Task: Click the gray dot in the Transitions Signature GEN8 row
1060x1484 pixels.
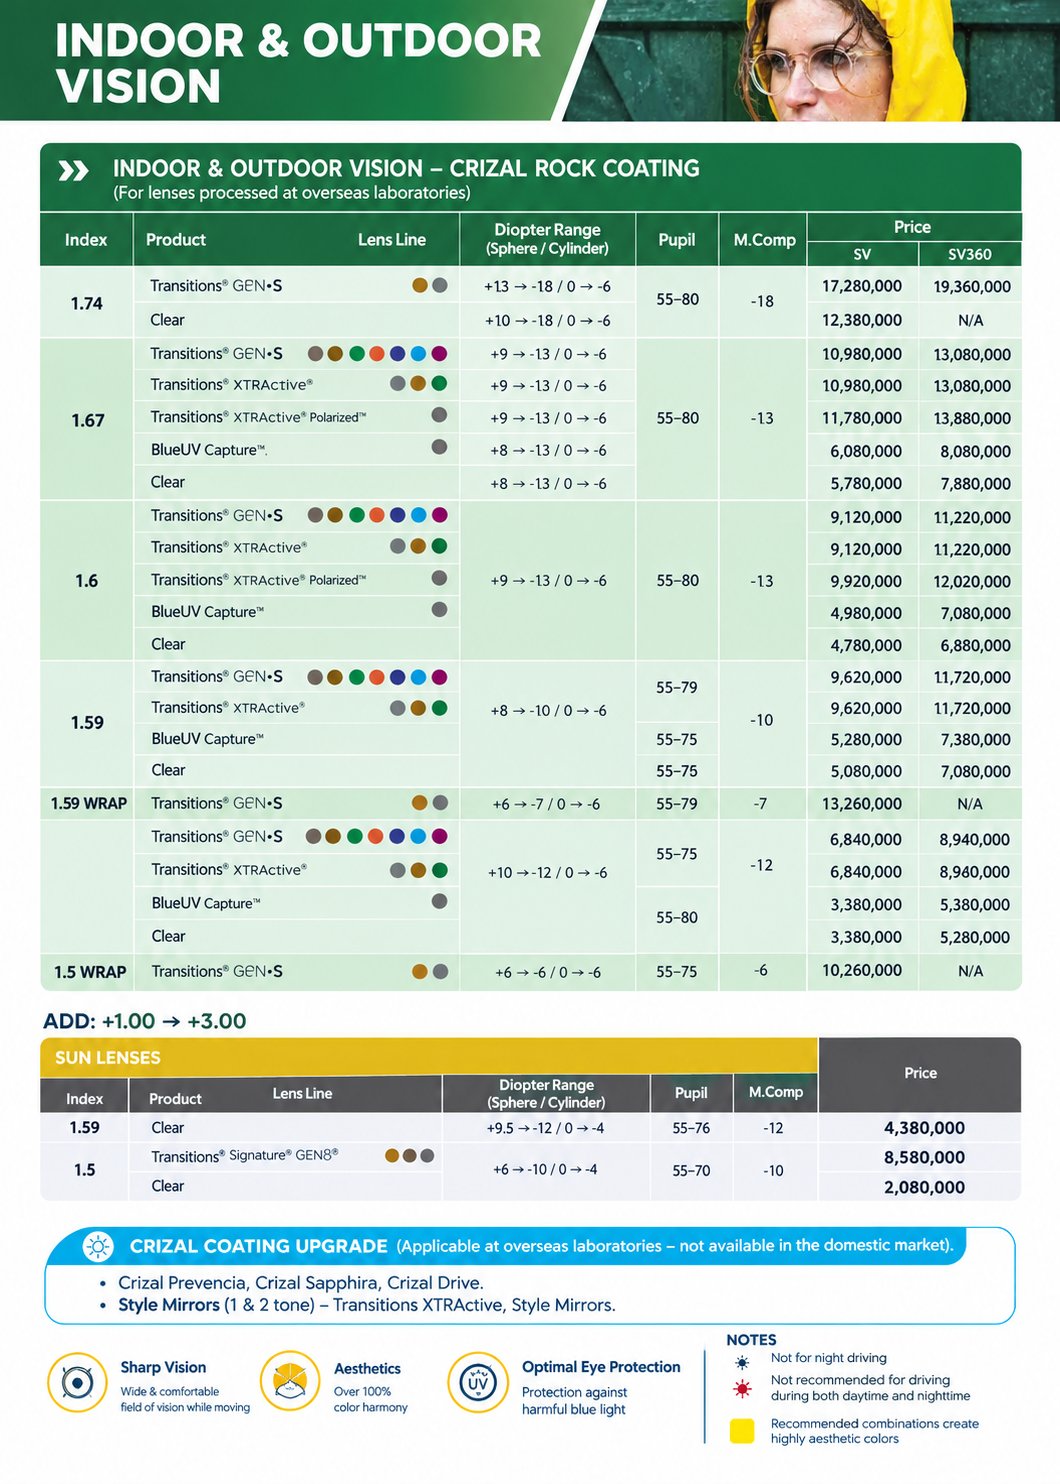Action: 427,1155
